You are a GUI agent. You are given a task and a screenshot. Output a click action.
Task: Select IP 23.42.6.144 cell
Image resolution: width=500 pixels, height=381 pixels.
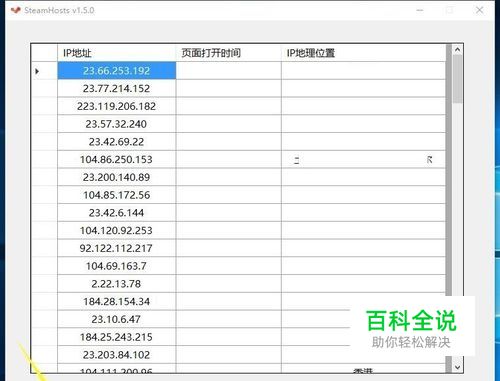[x=117, y=213]
